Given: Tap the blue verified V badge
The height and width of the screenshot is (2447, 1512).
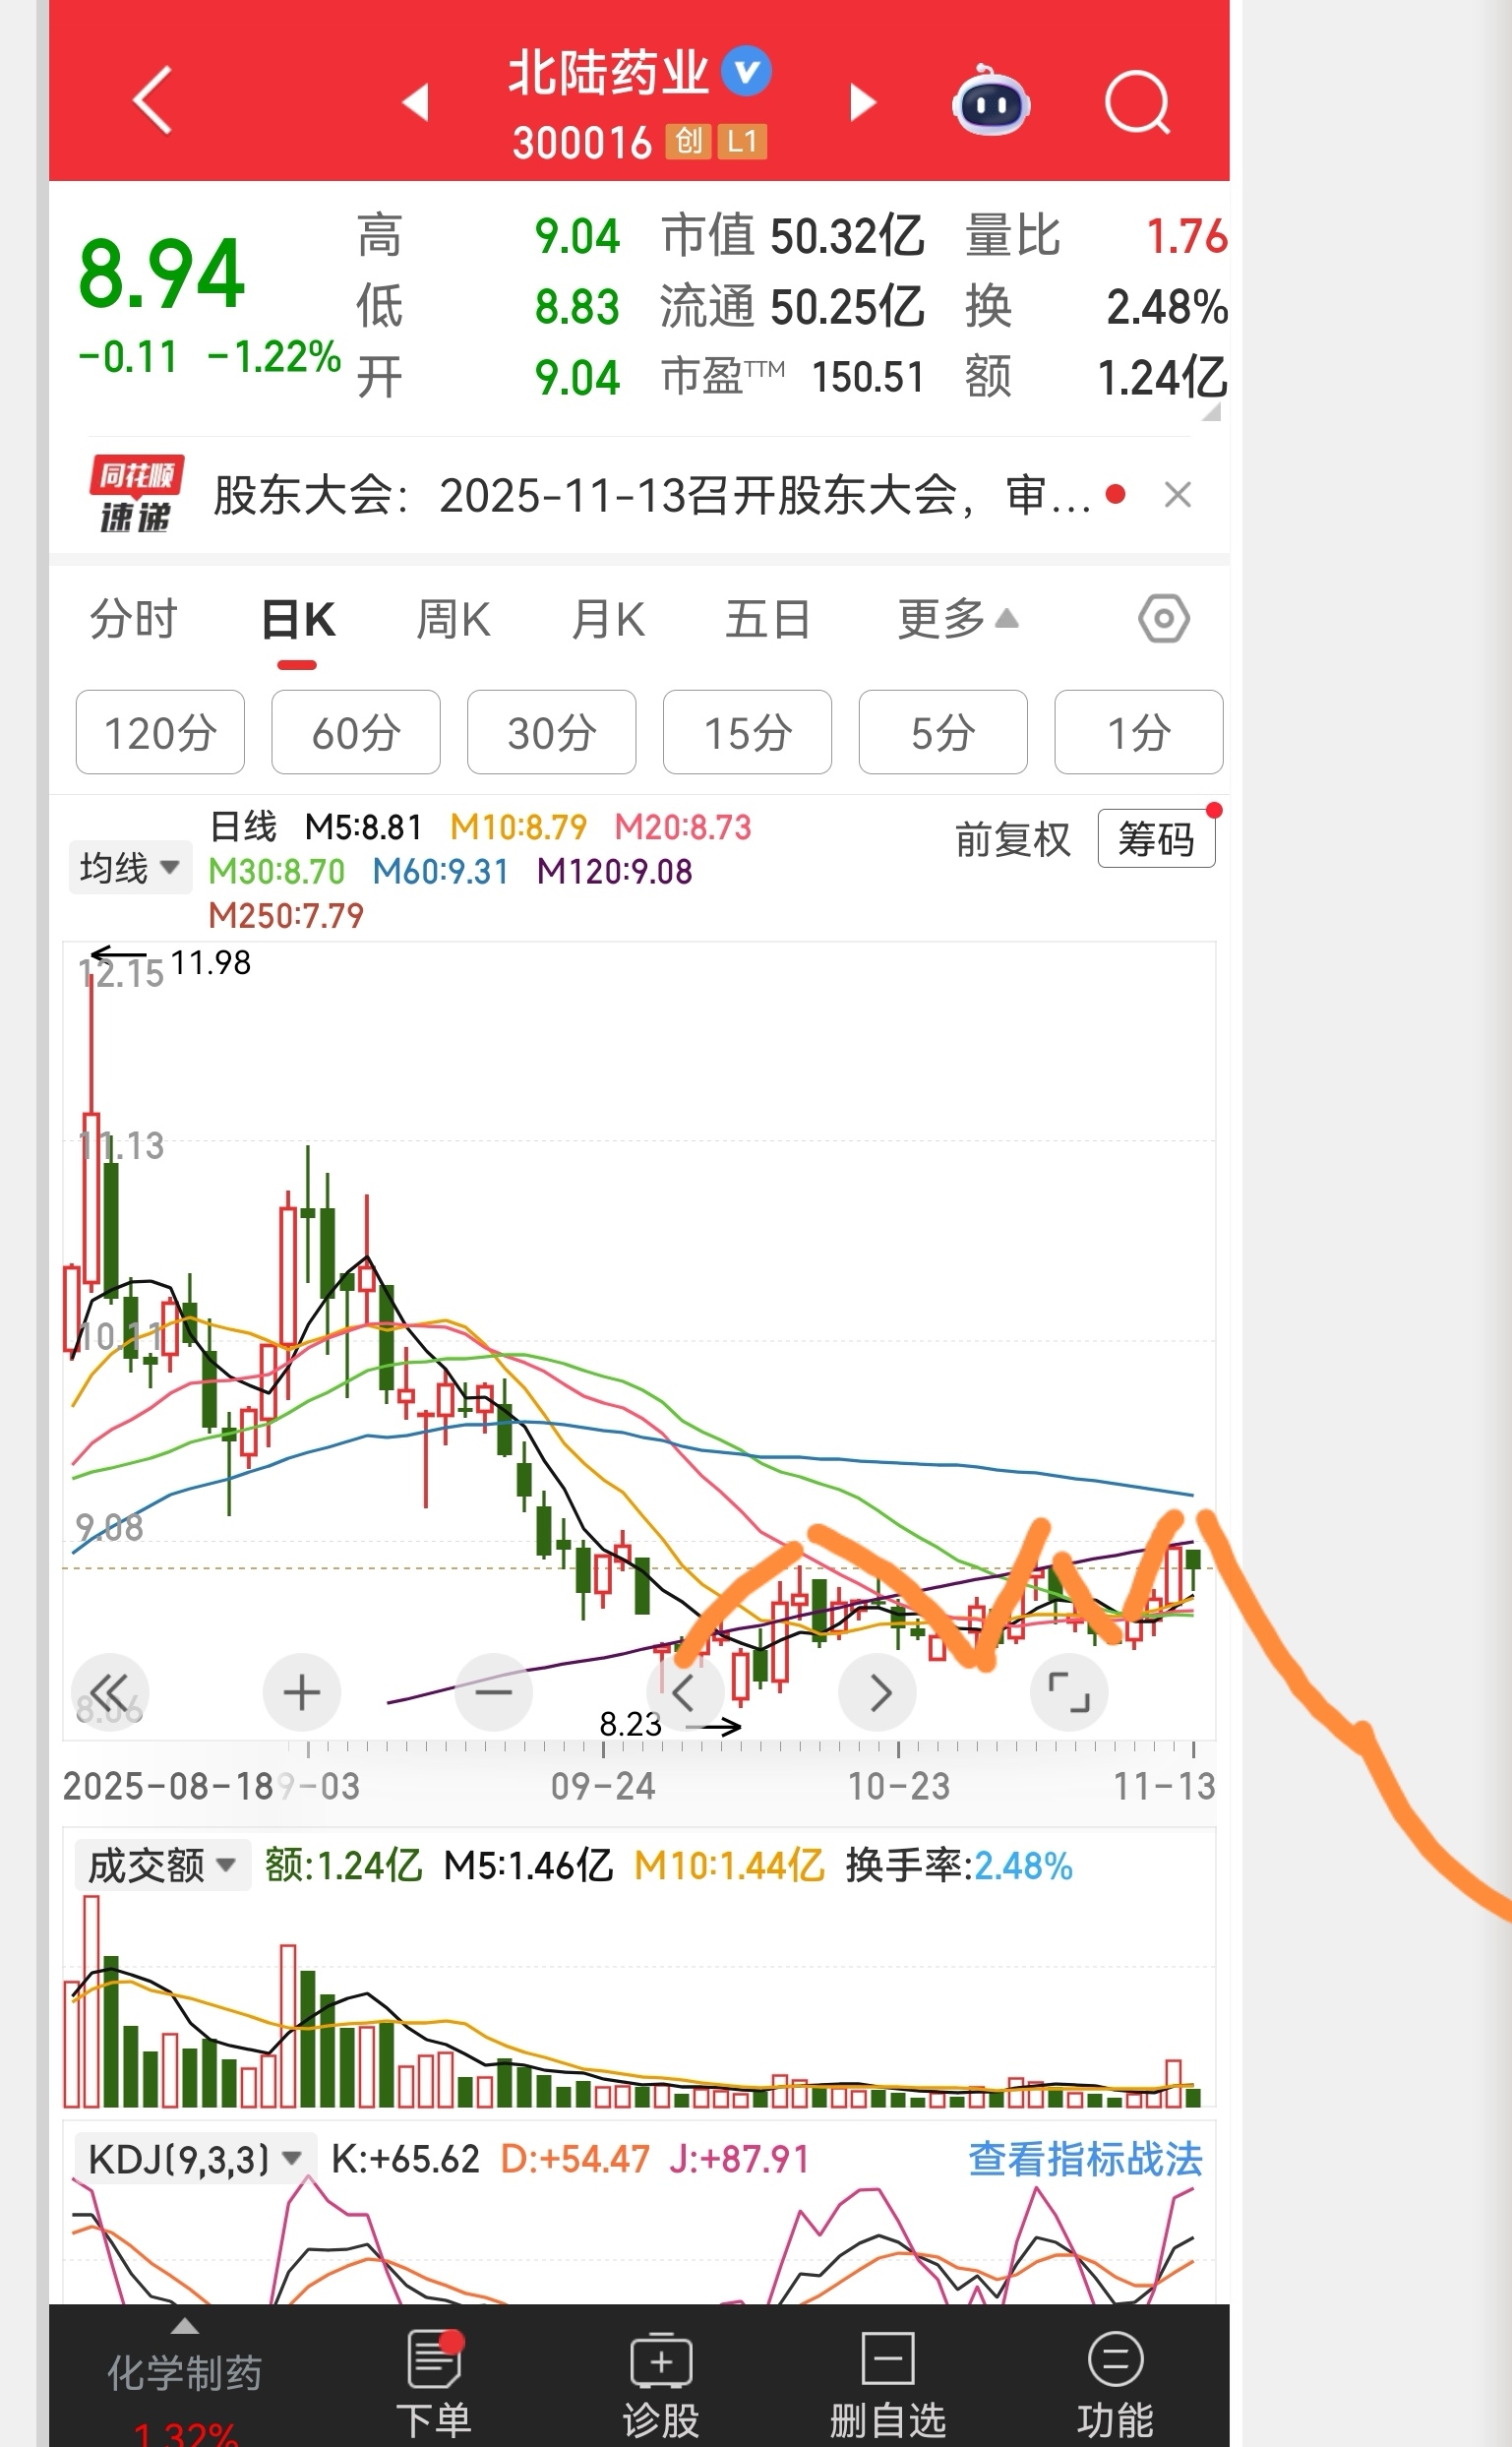Looking at the screenshot, I should [x=747, y=71].
